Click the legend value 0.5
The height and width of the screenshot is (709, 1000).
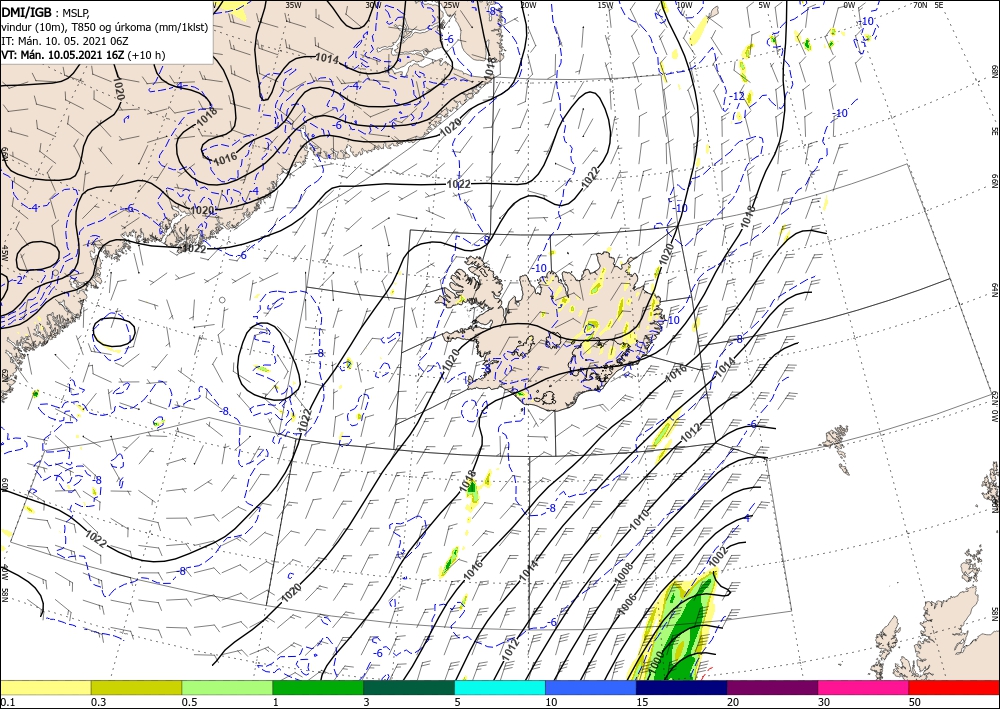[x=189, y=702]
